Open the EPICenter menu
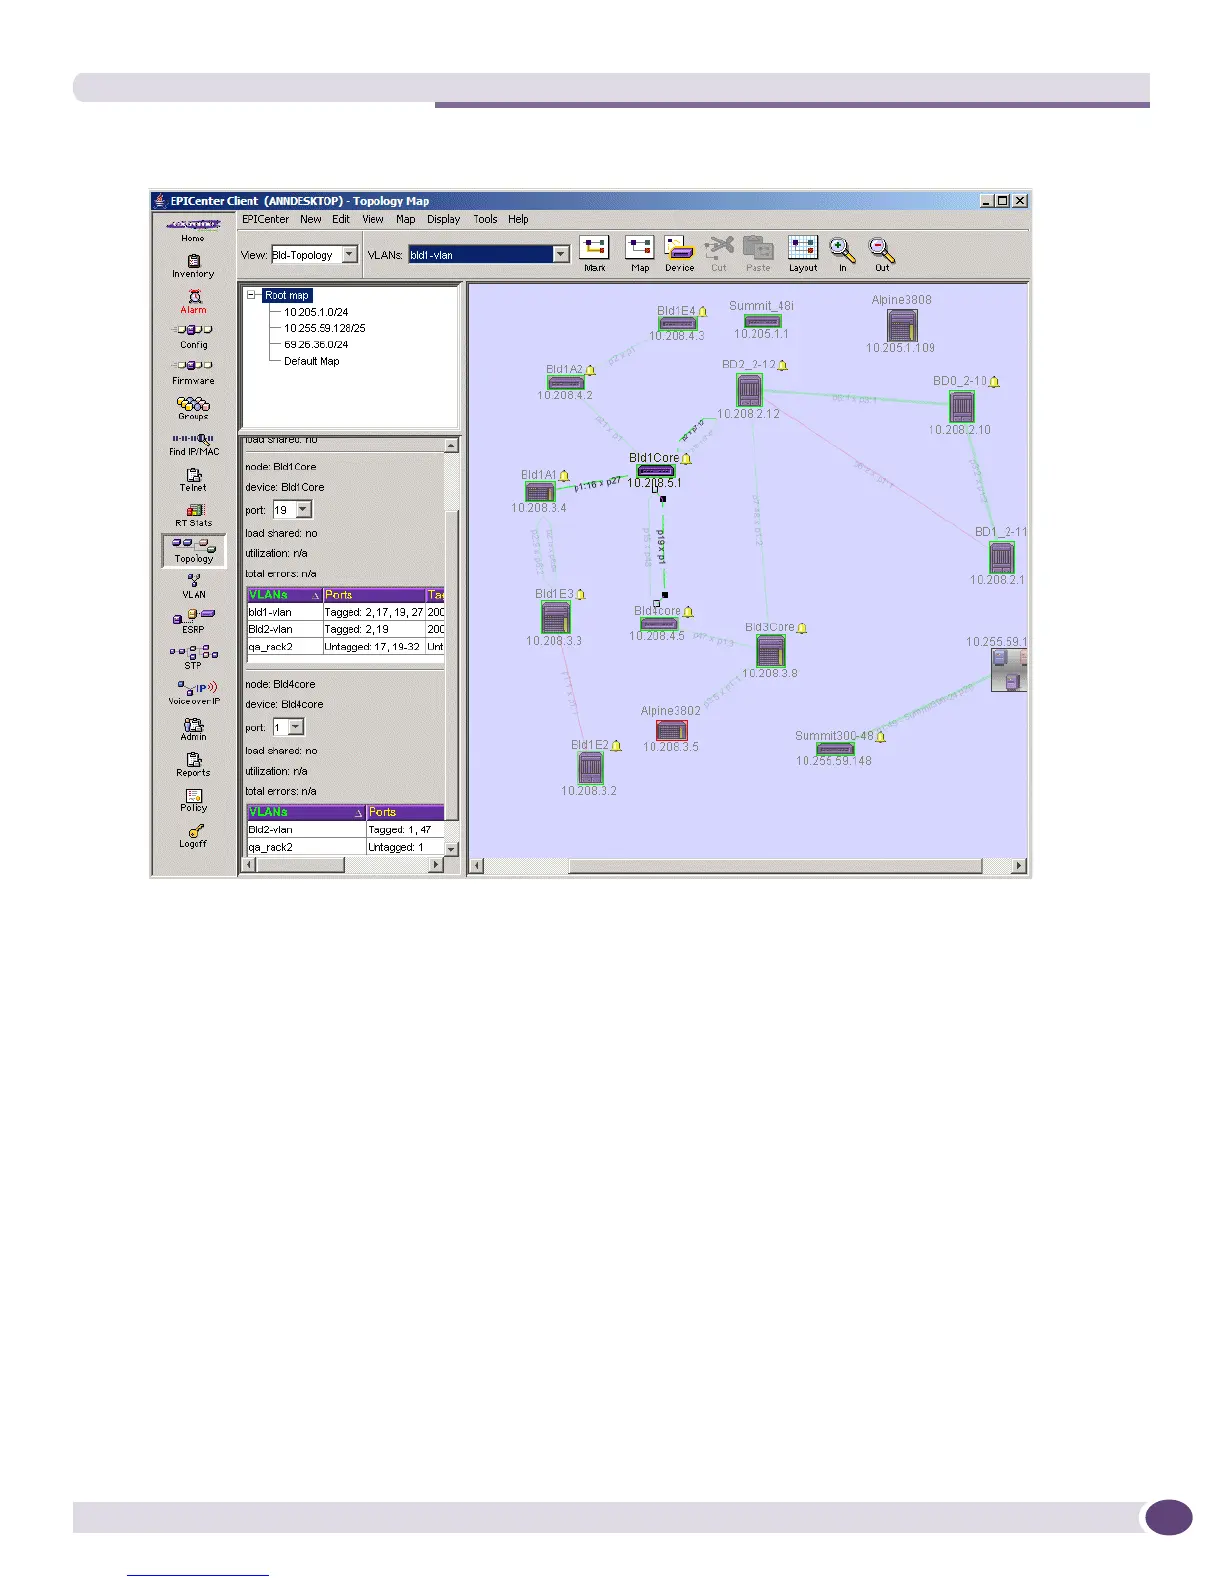Viewport: 1224px width, 1584px height. click(x=265, y=219)
